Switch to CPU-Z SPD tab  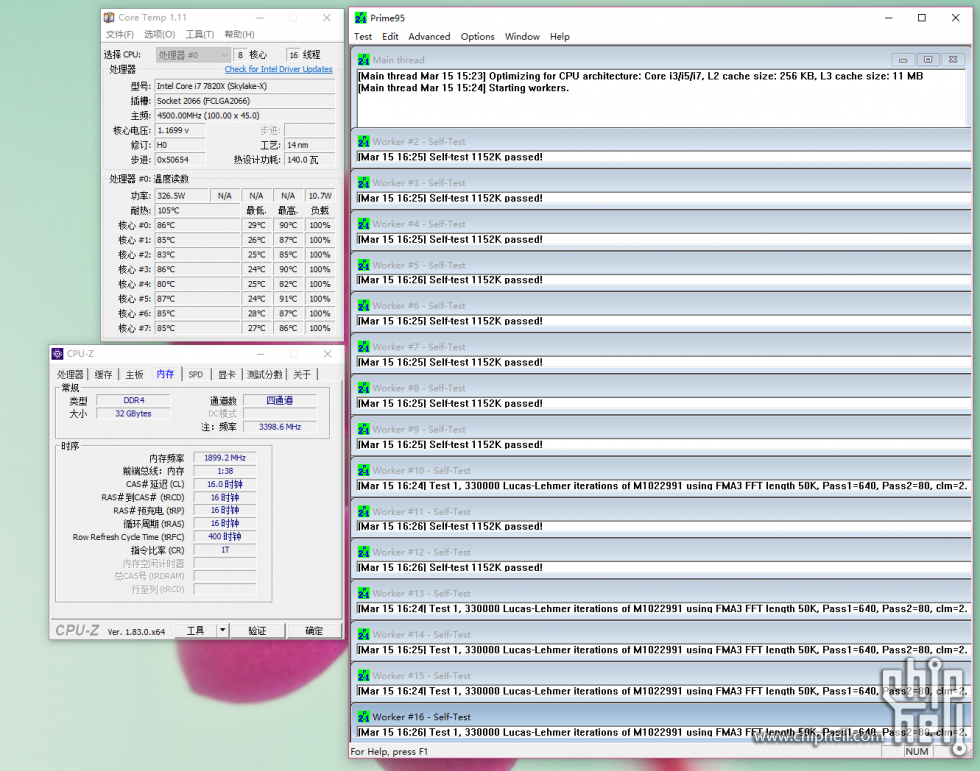point(196,374)
